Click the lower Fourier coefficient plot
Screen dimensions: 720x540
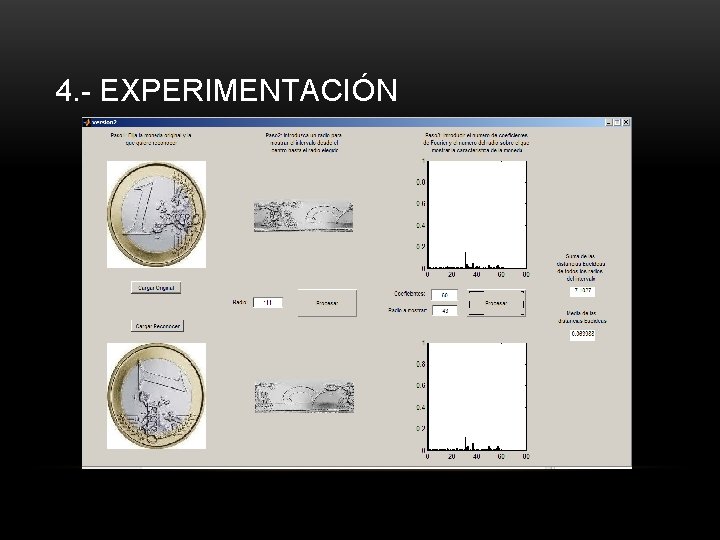pyautogui.click(x=477, y=396)
